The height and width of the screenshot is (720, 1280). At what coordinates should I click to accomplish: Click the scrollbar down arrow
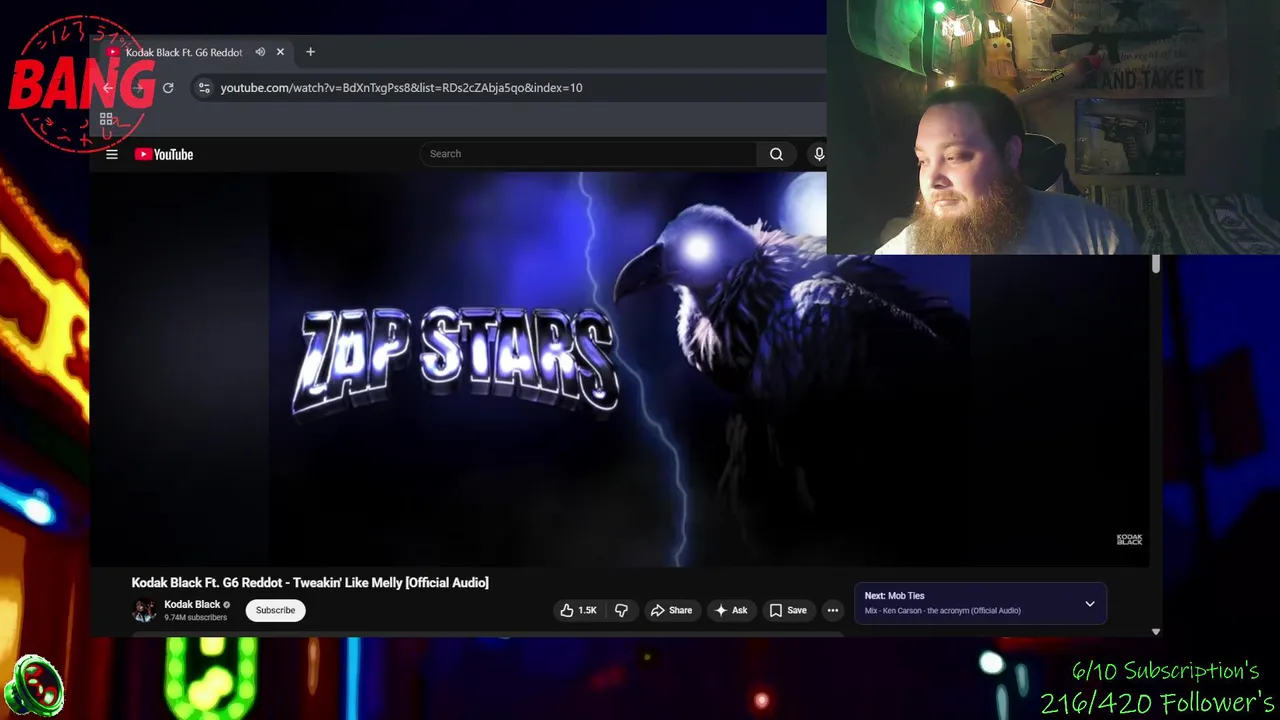(1156, 632)
